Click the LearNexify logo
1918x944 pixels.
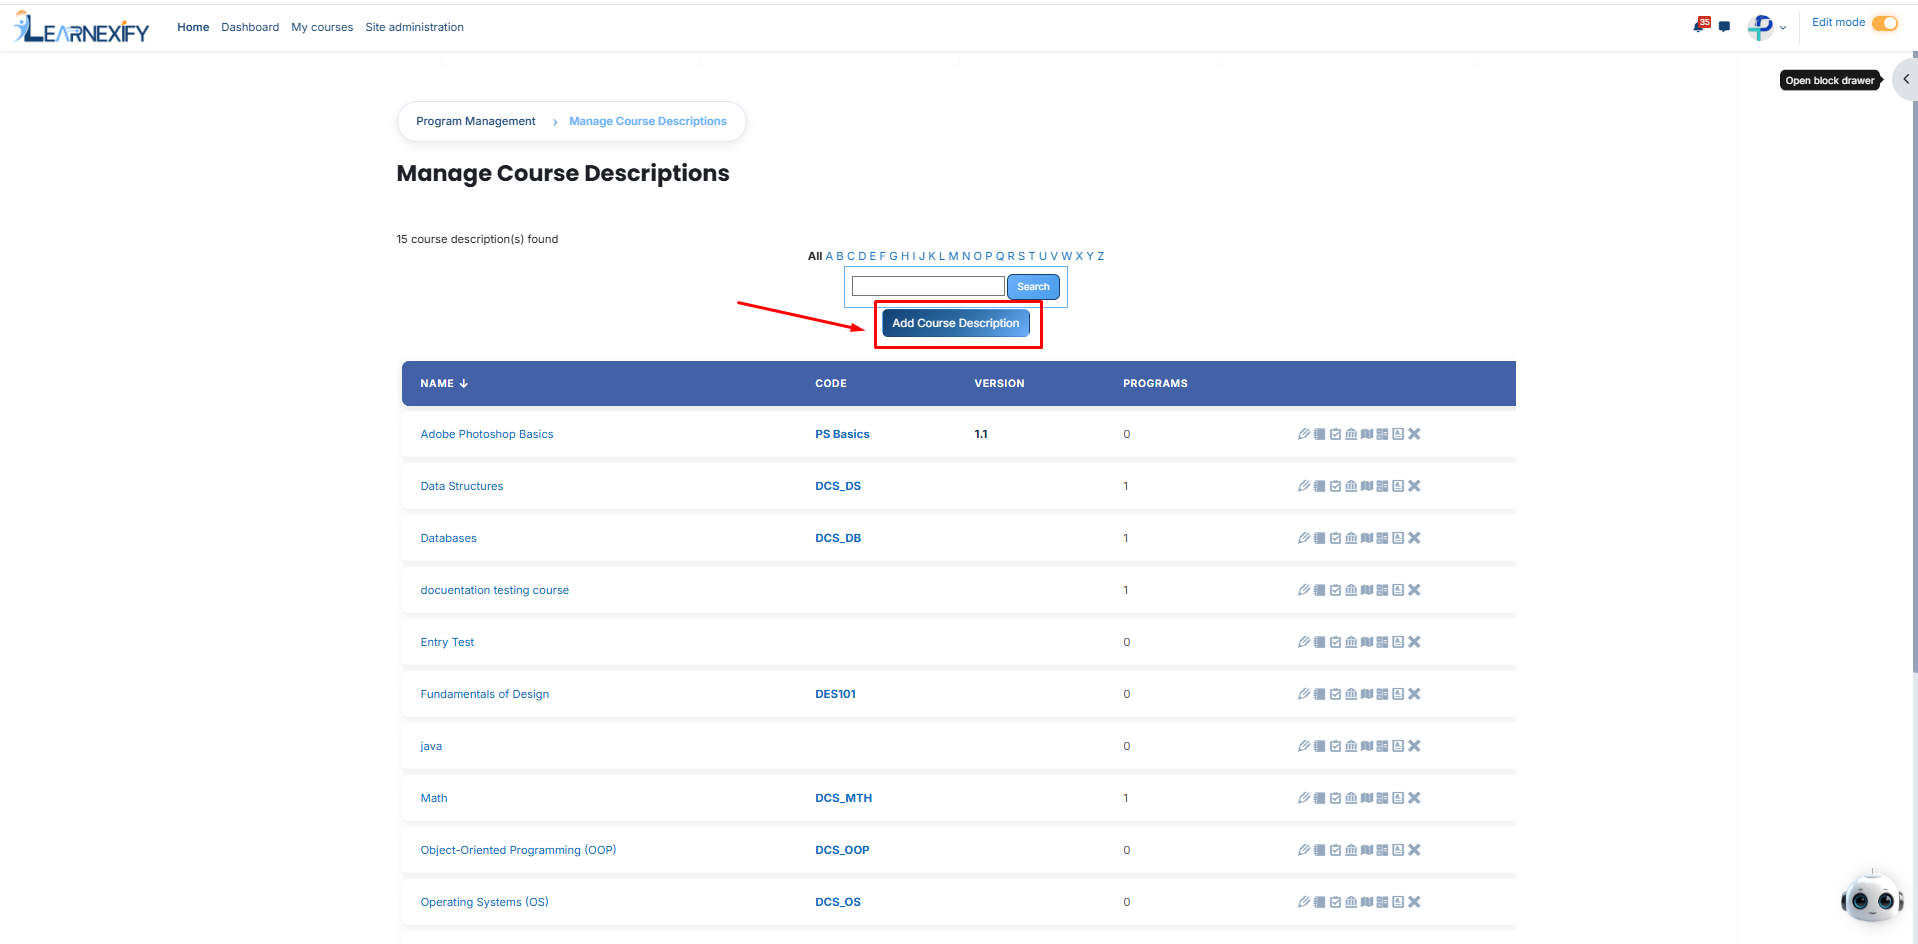(x=82, y=28)
